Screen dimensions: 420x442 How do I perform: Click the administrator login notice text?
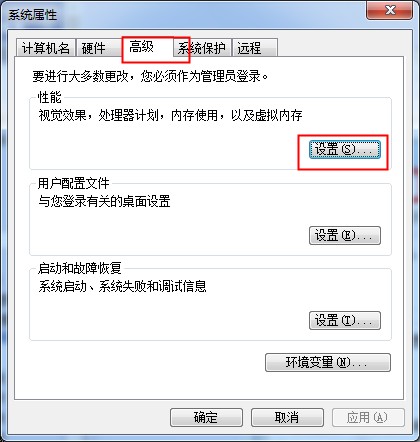(x=150, y=76)
